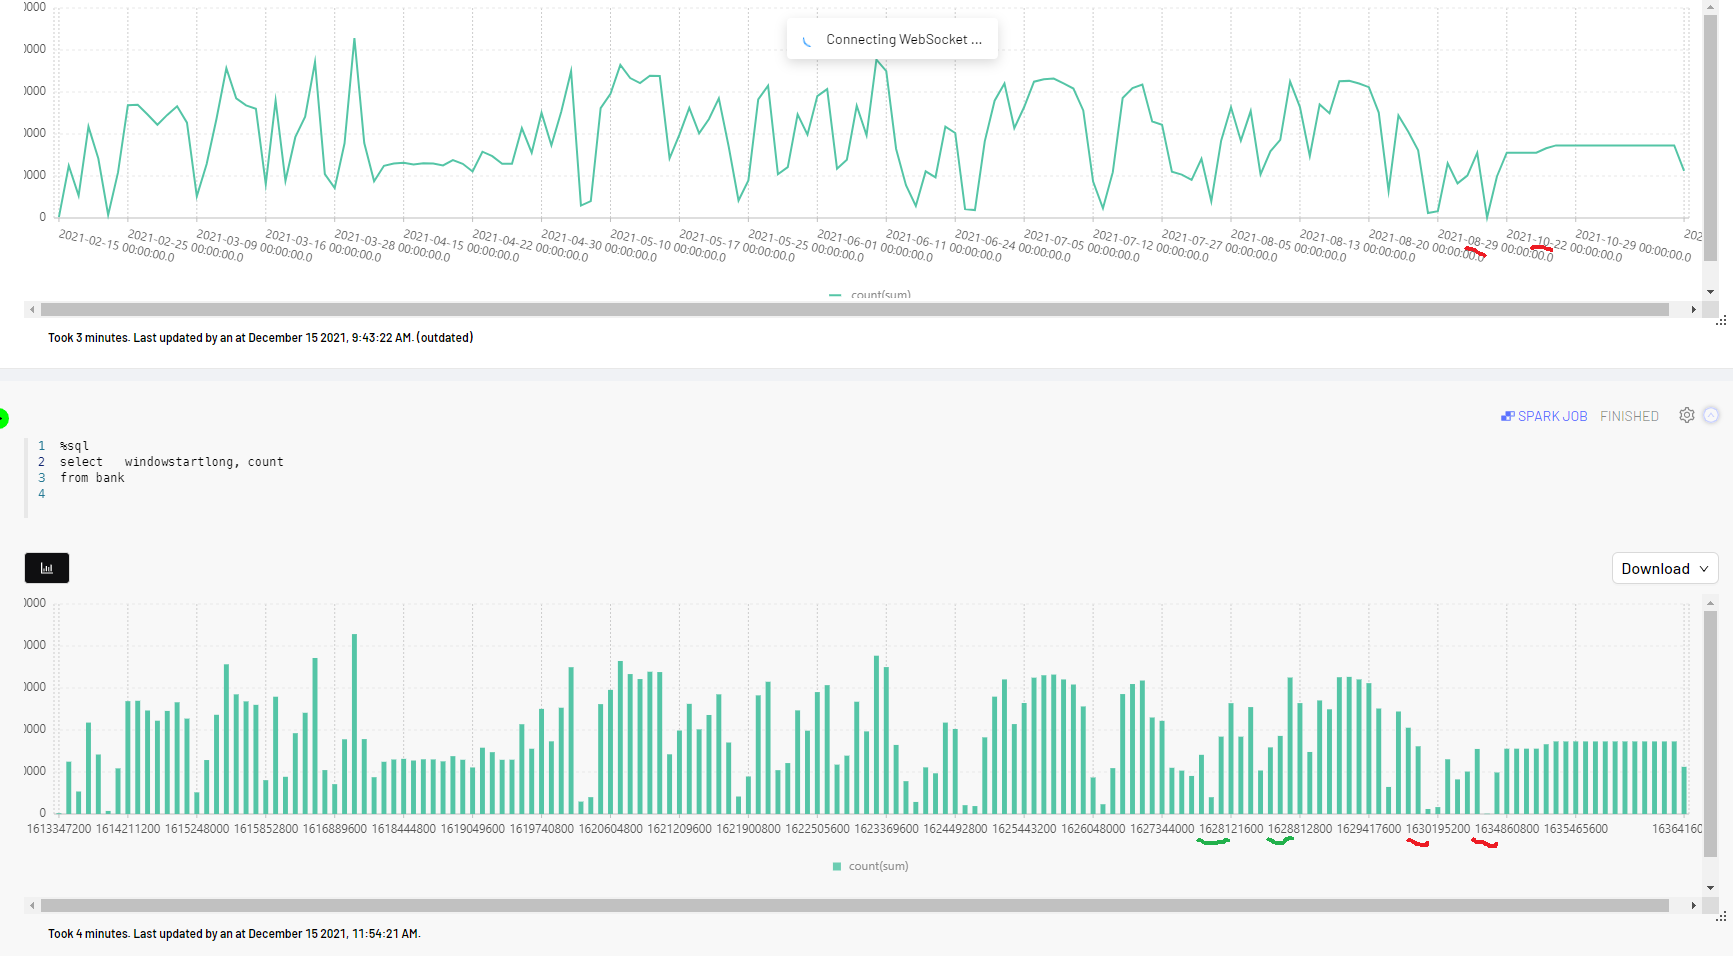Screen dimensions: 1733x956
Task: Click the line chart horizontal scrollbar track
Action: tap(854, 310)
